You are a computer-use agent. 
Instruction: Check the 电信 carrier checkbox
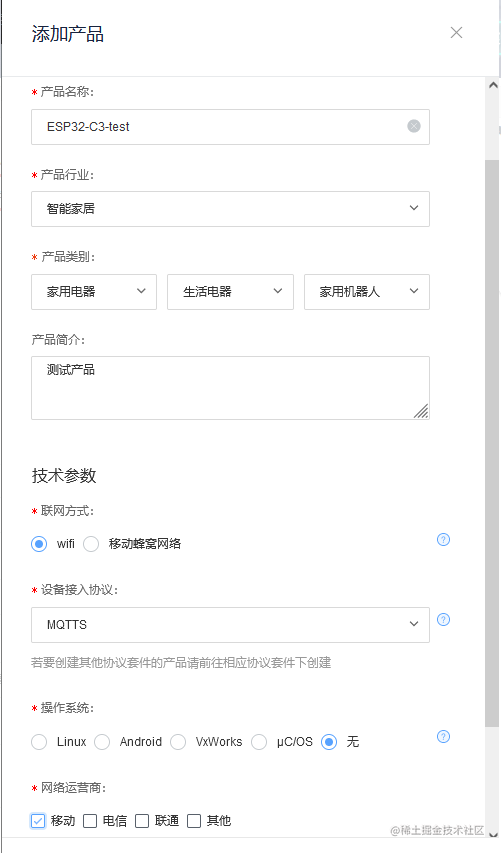(90, 821)
